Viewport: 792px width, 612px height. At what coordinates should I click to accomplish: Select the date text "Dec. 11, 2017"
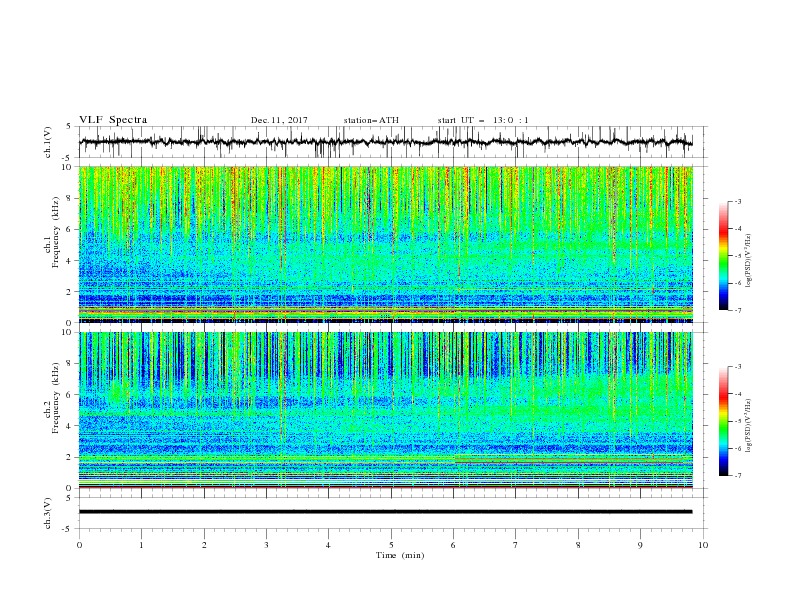[279, 120]
